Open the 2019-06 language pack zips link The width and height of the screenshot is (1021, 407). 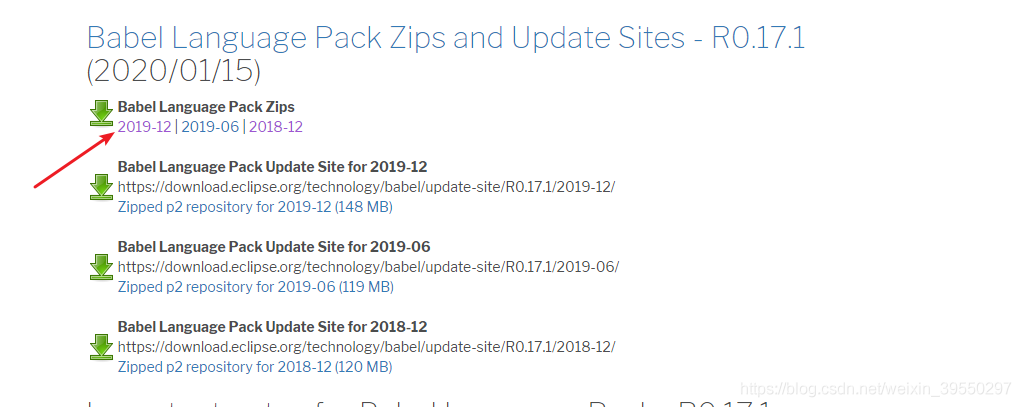(210, 127)
